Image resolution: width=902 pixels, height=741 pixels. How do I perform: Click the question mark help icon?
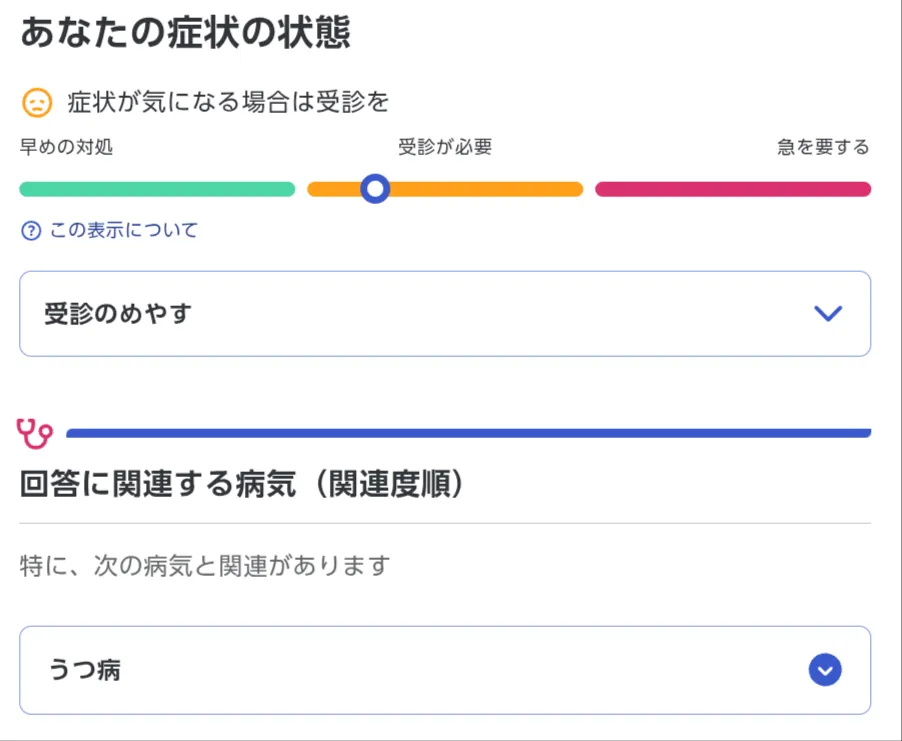tap(31, 231)
